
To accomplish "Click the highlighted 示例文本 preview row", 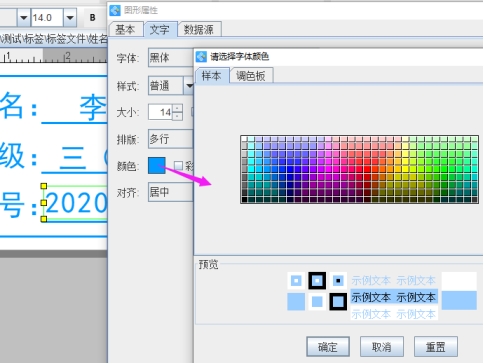I will pos(394,297).
